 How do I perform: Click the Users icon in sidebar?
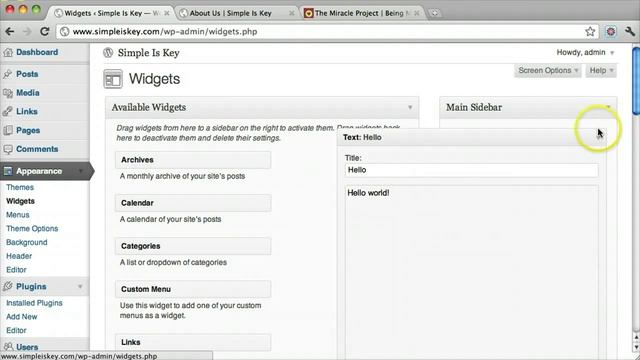point(8,347)
